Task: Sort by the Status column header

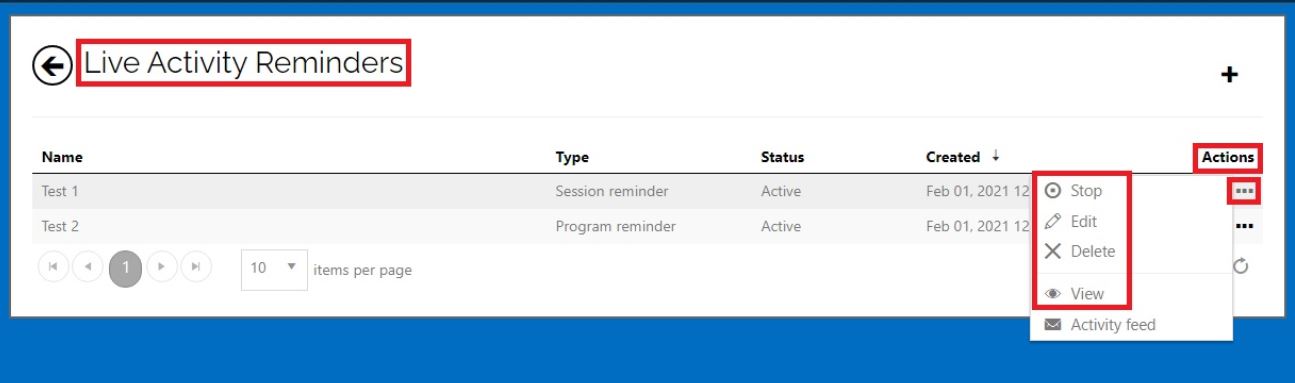Action: click(782, 157)
